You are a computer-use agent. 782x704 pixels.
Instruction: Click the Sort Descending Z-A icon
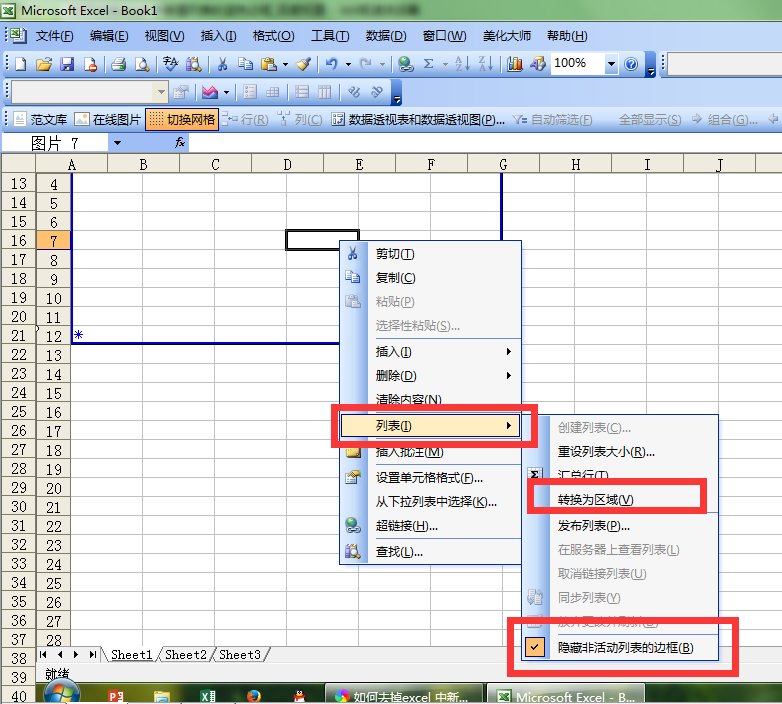tap(485, 64)
